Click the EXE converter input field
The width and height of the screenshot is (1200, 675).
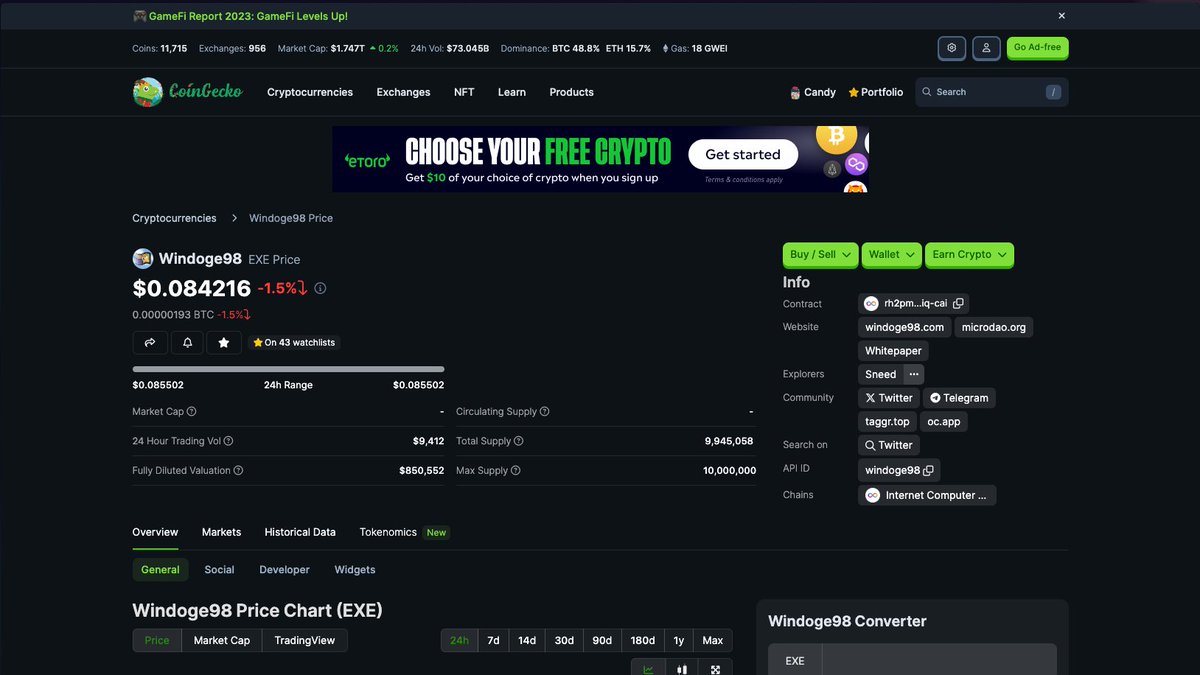click(x=939, y=660)
